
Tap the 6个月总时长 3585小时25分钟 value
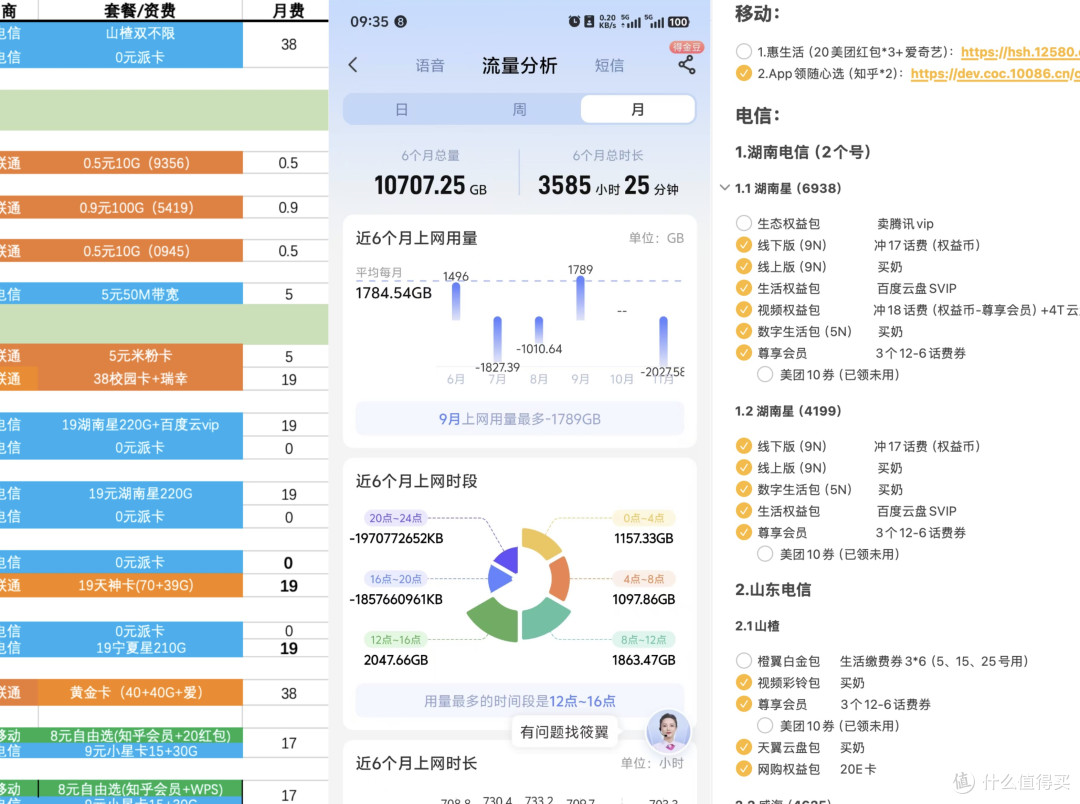608,185
